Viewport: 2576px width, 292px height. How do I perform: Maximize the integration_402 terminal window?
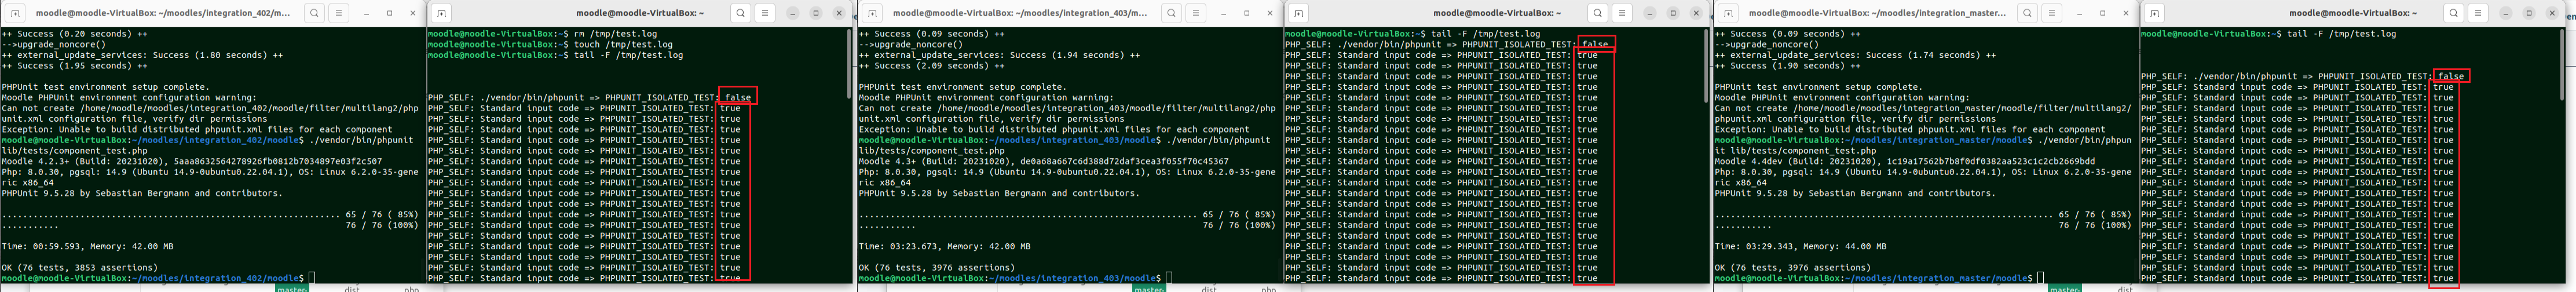(x=390, y=13)
